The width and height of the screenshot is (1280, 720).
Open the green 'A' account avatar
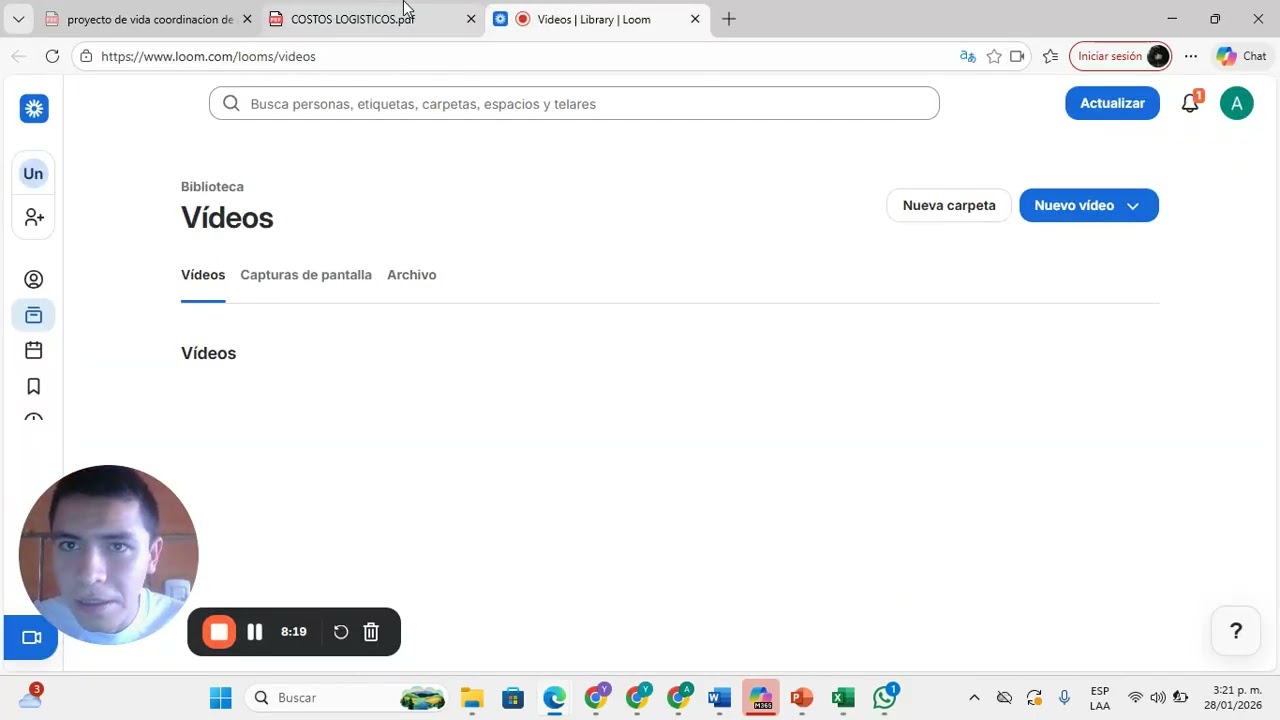click(1237, 103)
